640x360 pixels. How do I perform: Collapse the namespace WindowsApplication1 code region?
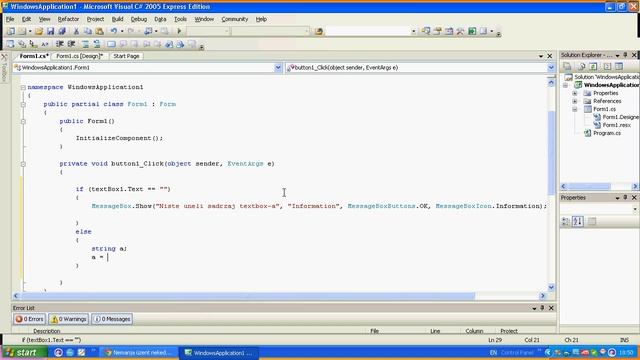tap(23, 87)
